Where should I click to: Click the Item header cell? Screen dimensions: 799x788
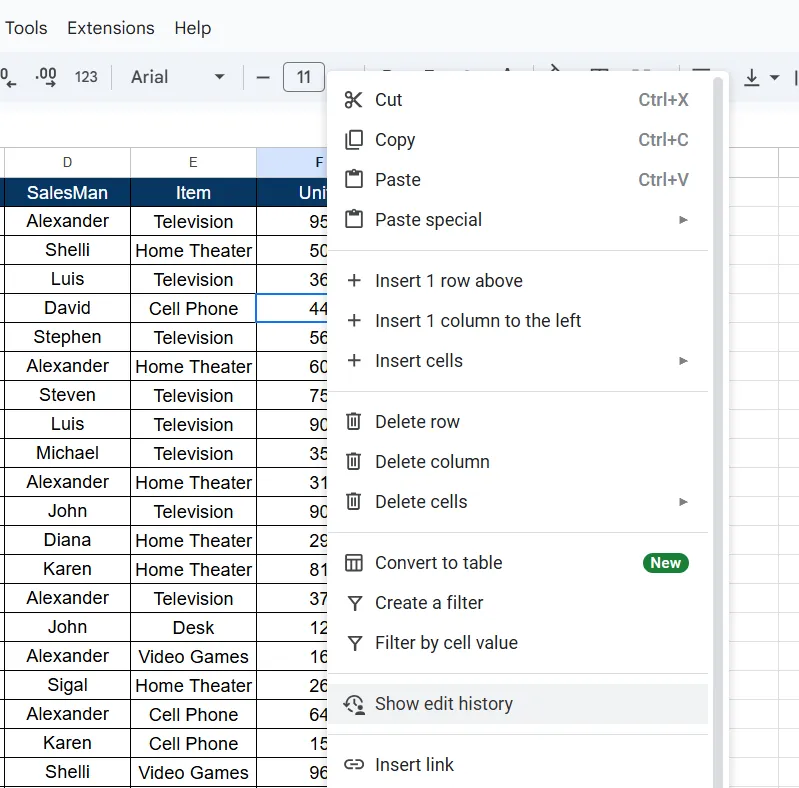[193, 193]
